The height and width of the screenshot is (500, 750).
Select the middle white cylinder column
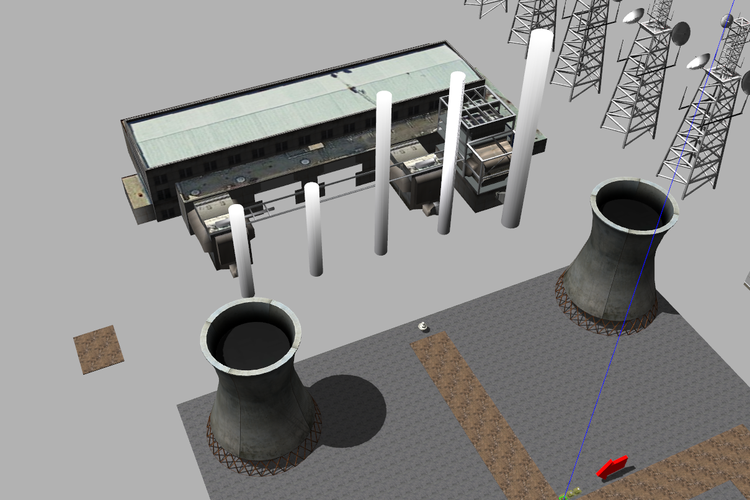pyautogui.click(x=383, y=172)
